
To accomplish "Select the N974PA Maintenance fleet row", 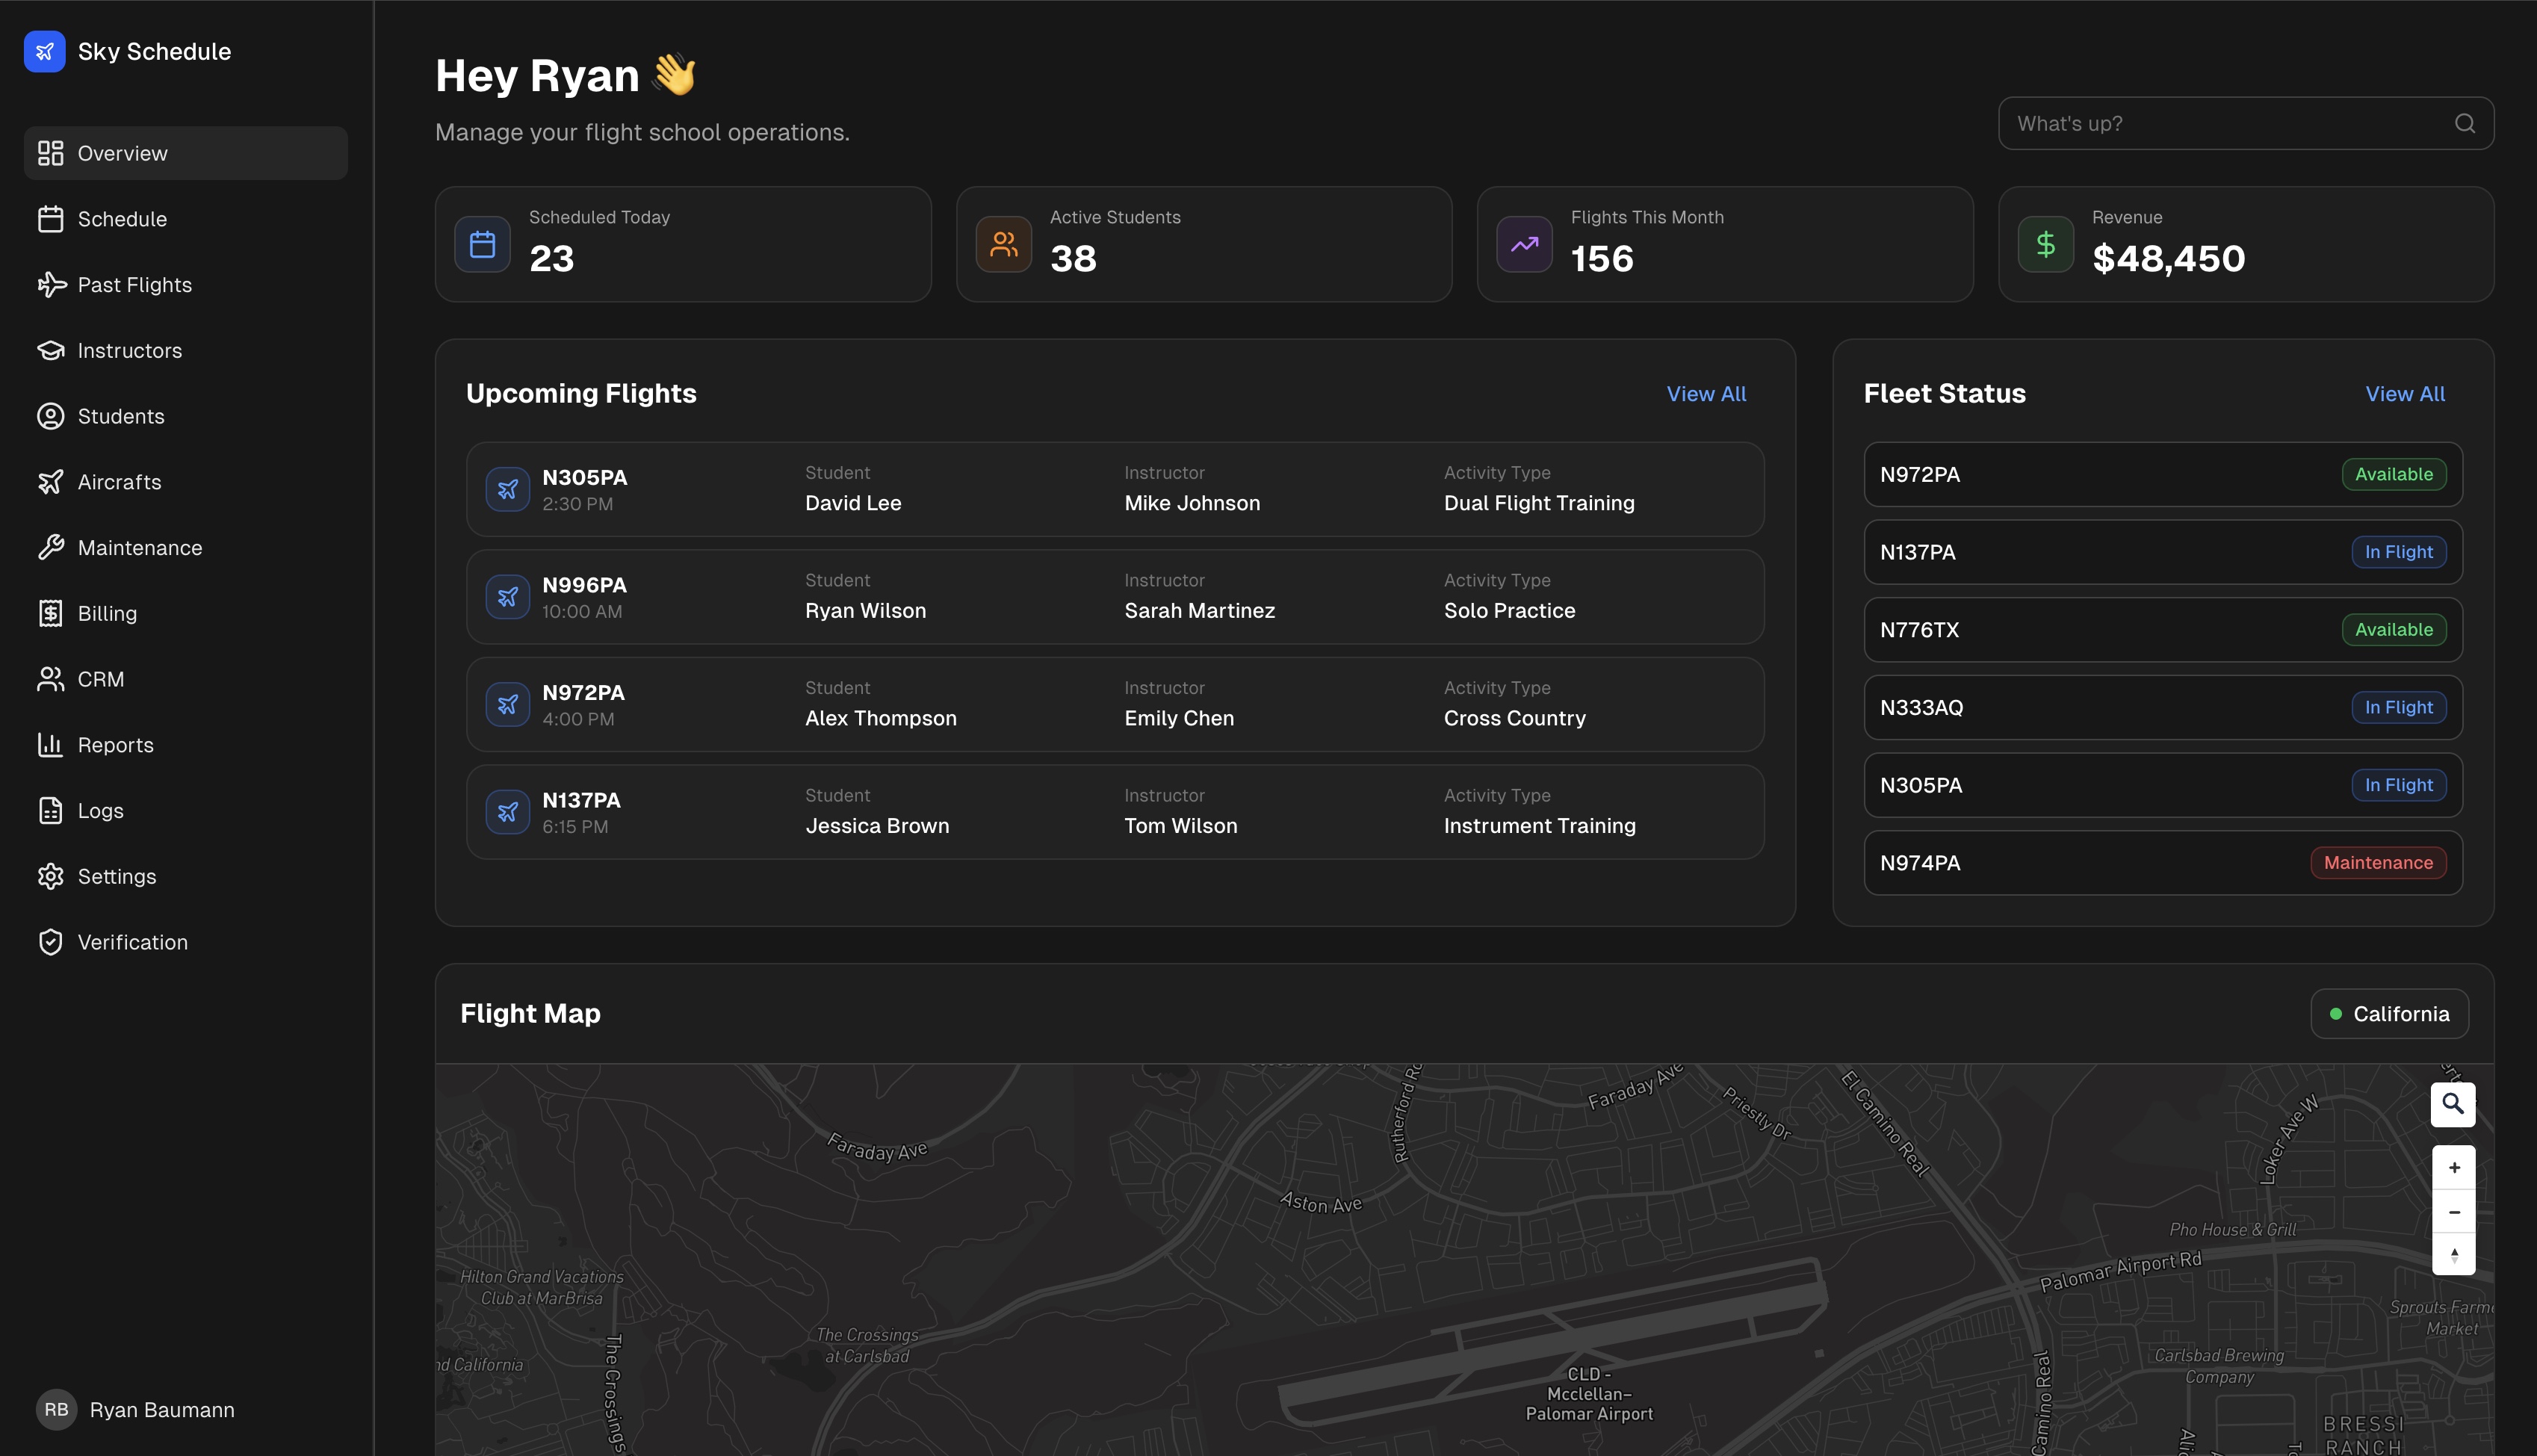I will 2162,863.
